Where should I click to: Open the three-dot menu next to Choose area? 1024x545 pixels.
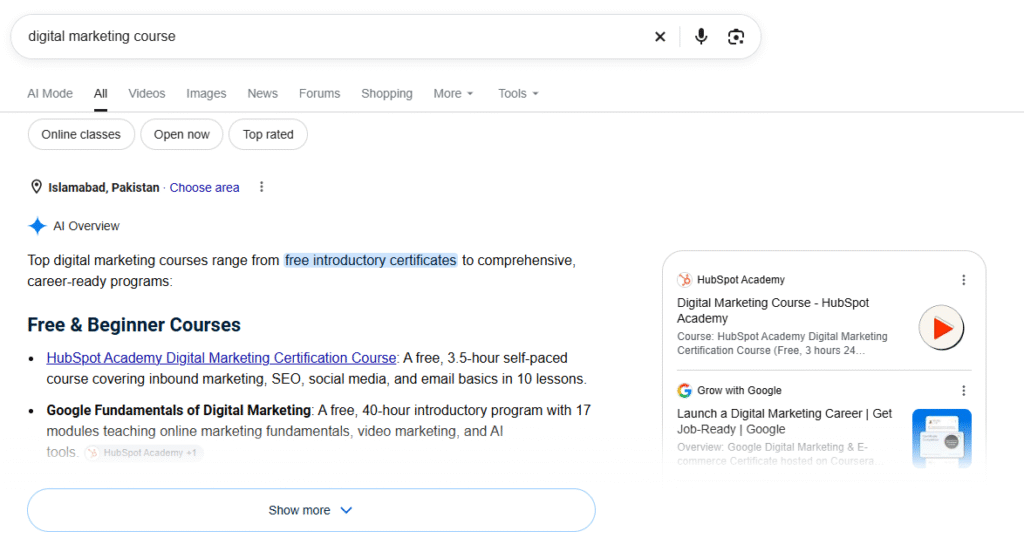(x=261, y=187)
